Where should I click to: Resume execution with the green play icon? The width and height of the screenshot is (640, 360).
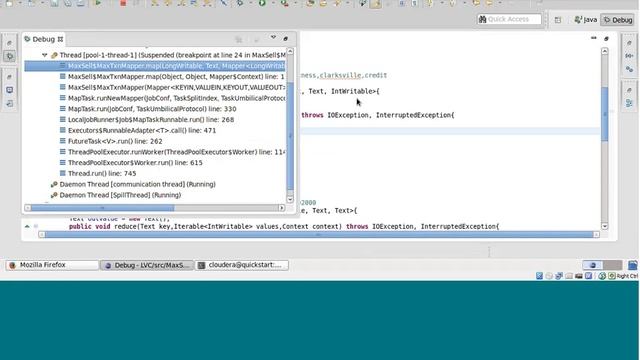tap(98, 3)
